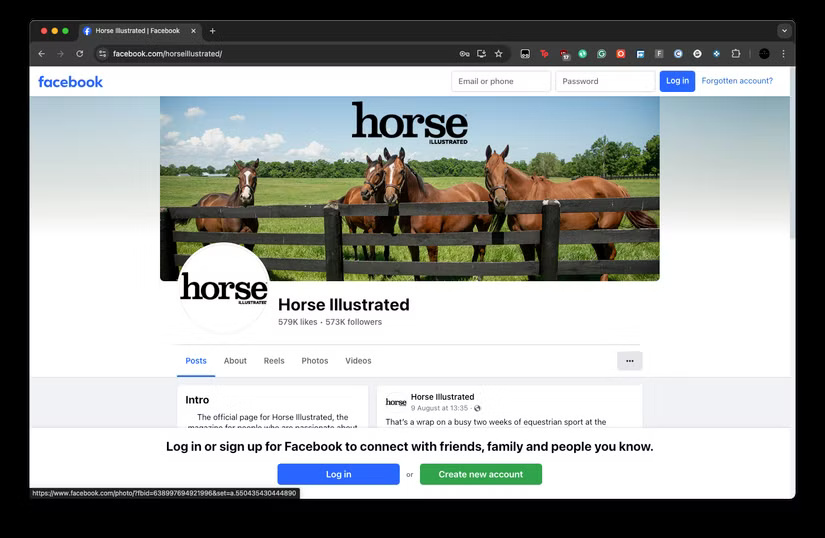The height and width of the screenshot is (538, 825).
Task: Click Create new account button
Action: click(x=481, y=474)
